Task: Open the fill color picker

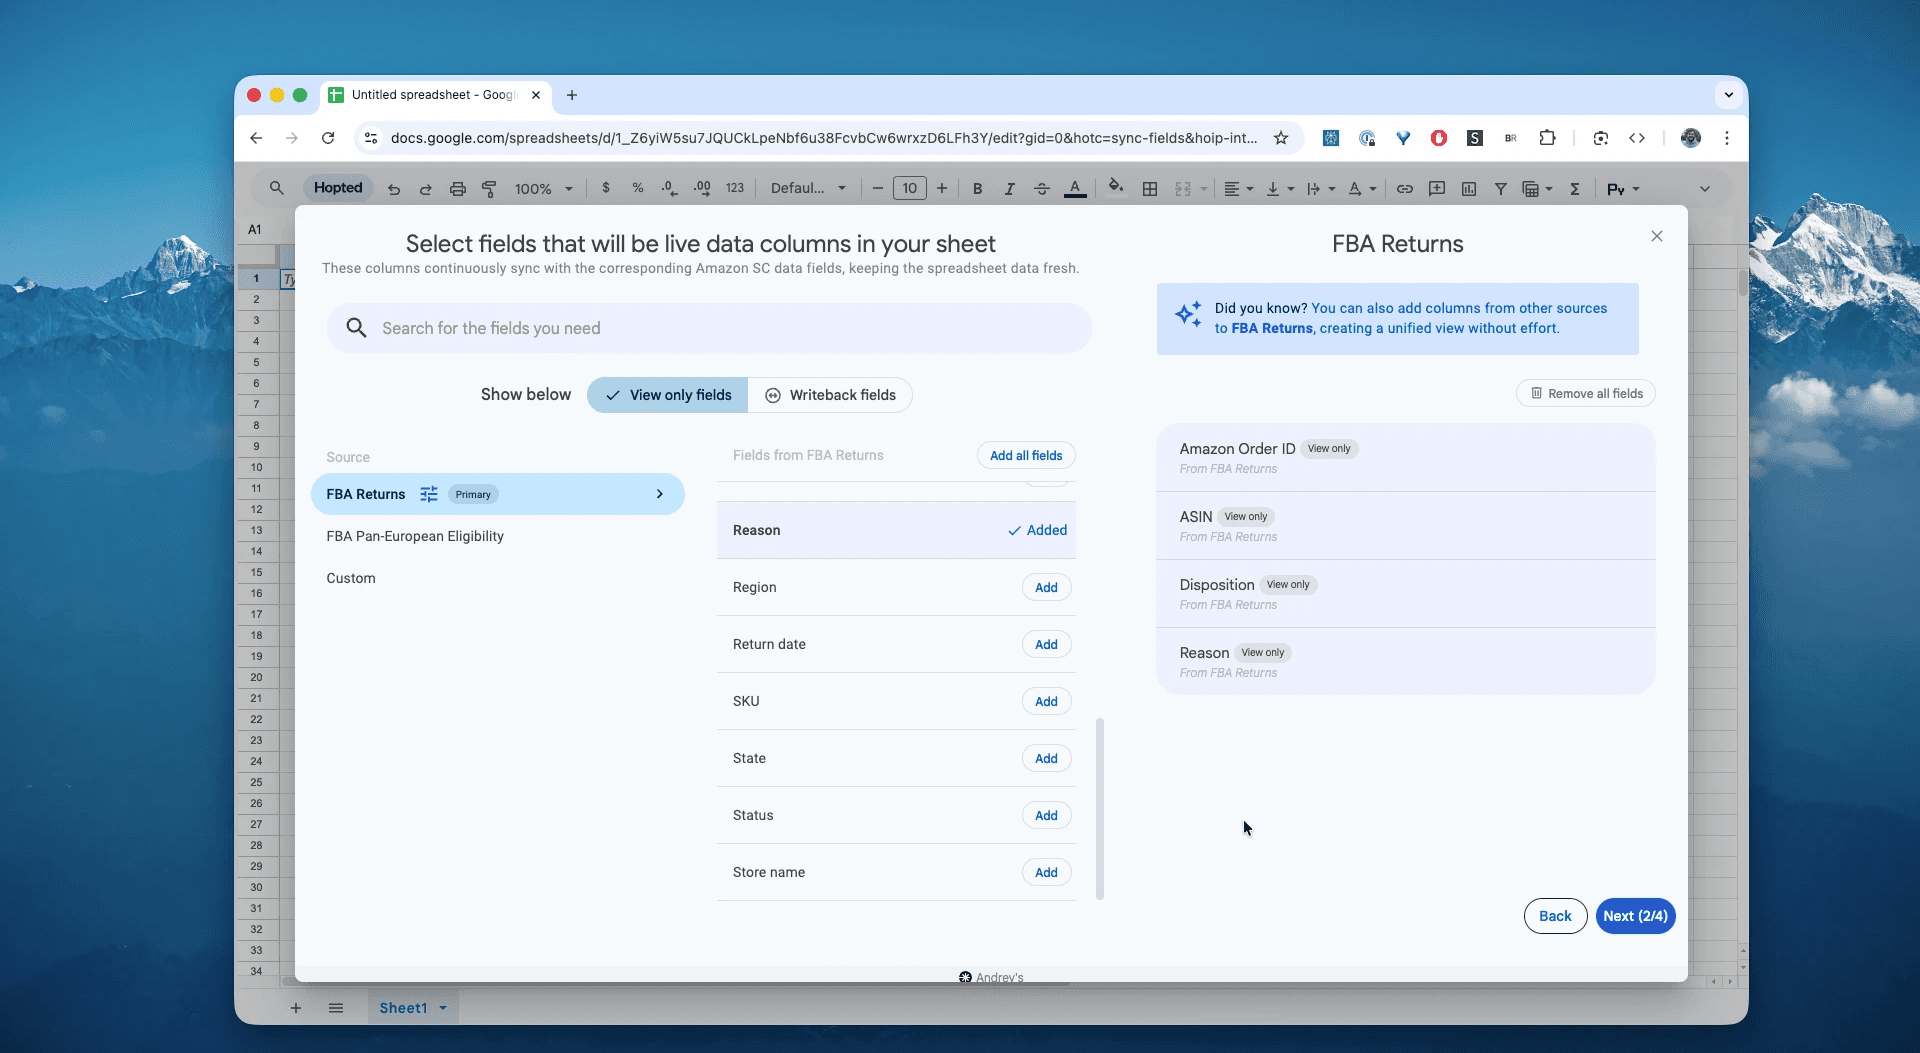Action: [1116, 187]
